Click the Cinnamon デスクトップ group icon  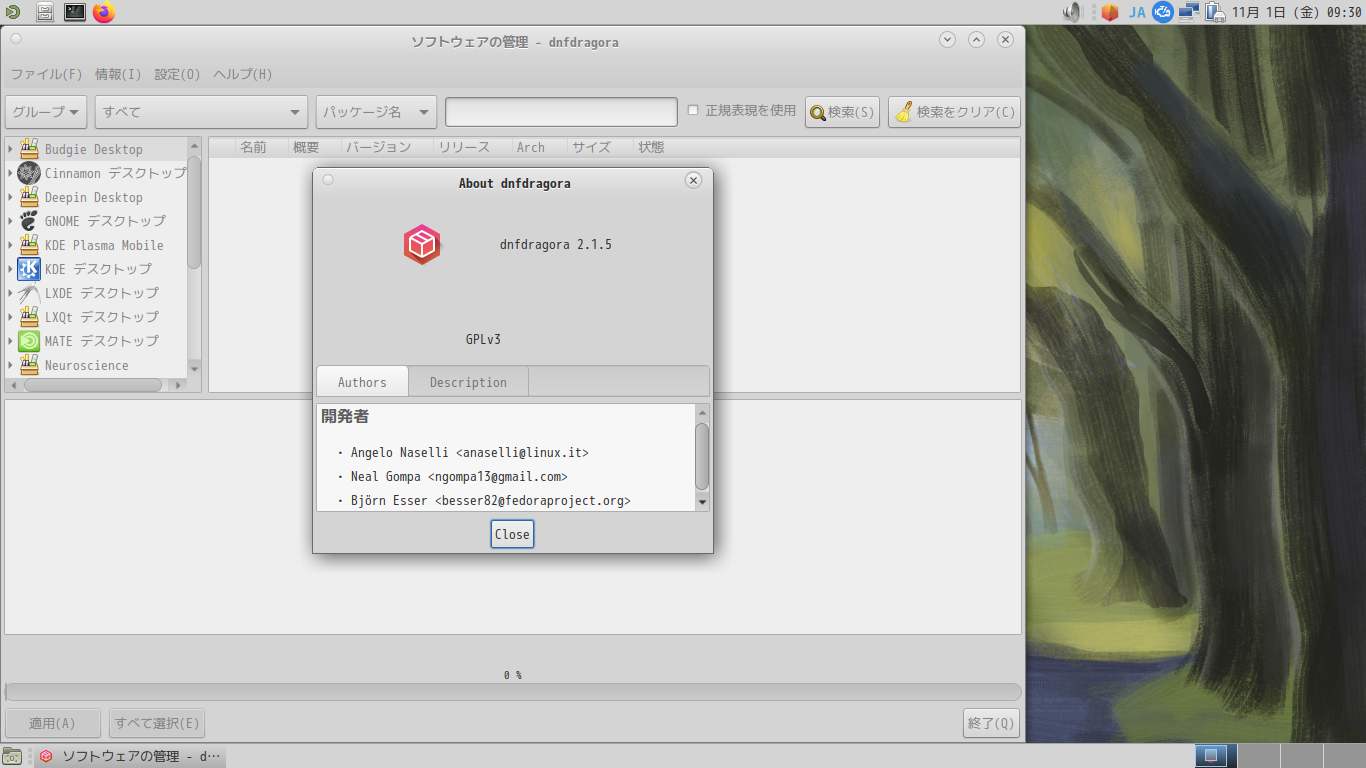pyautogui.click(x=27, y=172)
